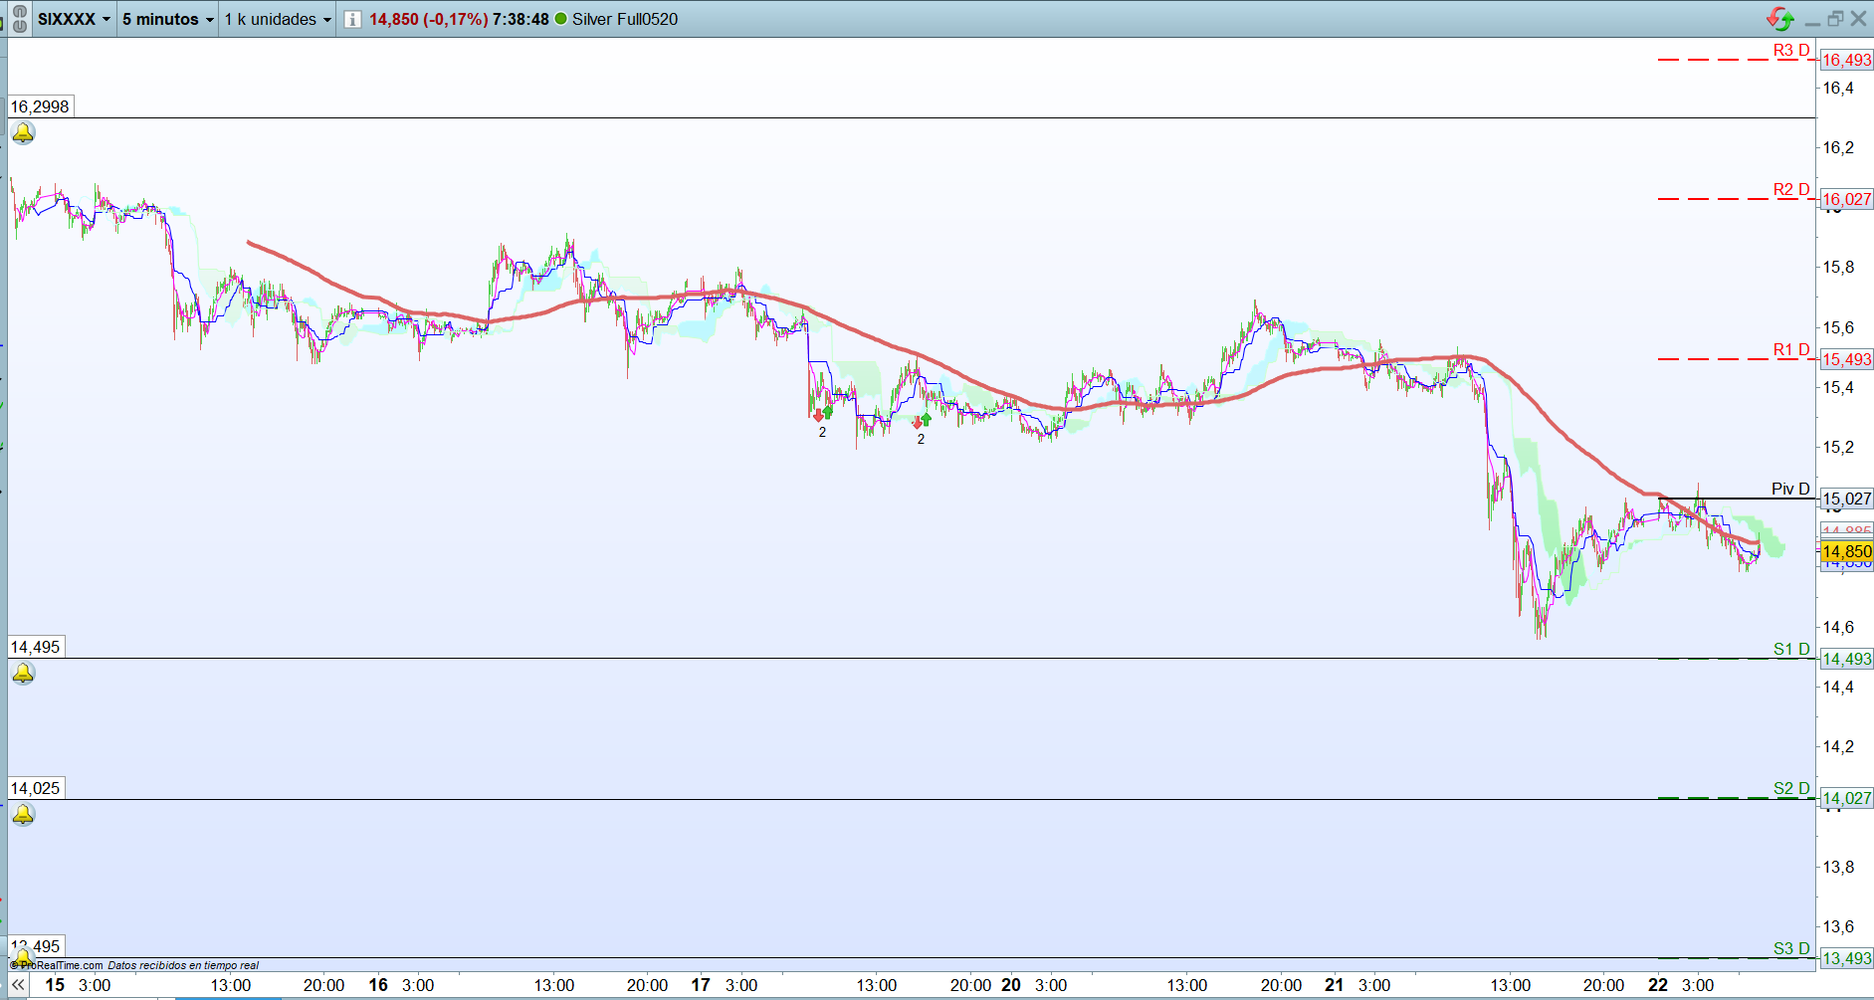This screenshot has width=1874, height=1000.
Task: Select the Silver Full0520 label
Action: (625, 18)
